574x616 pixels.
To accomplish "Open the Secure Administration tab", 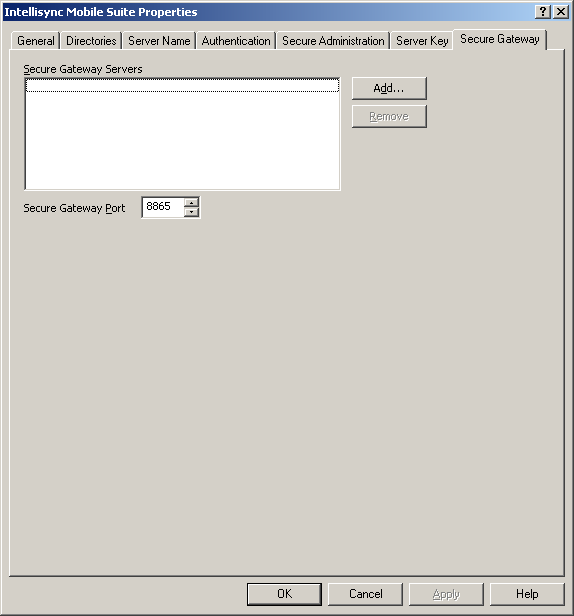I will 333,41.
